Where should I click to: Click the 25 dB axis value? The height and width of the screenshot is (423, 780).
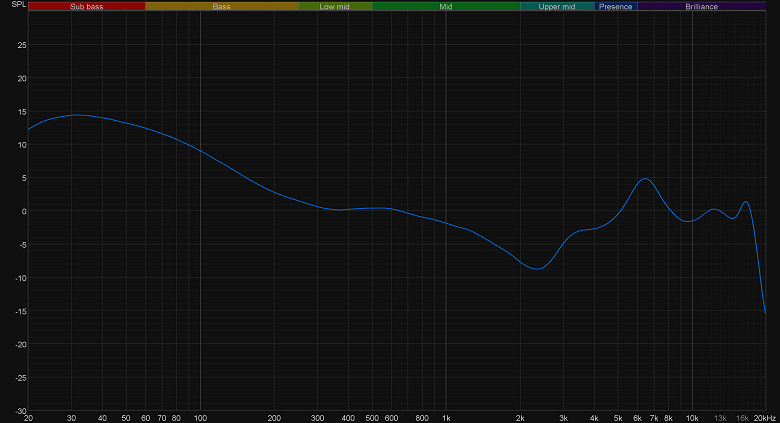[22, 45]
